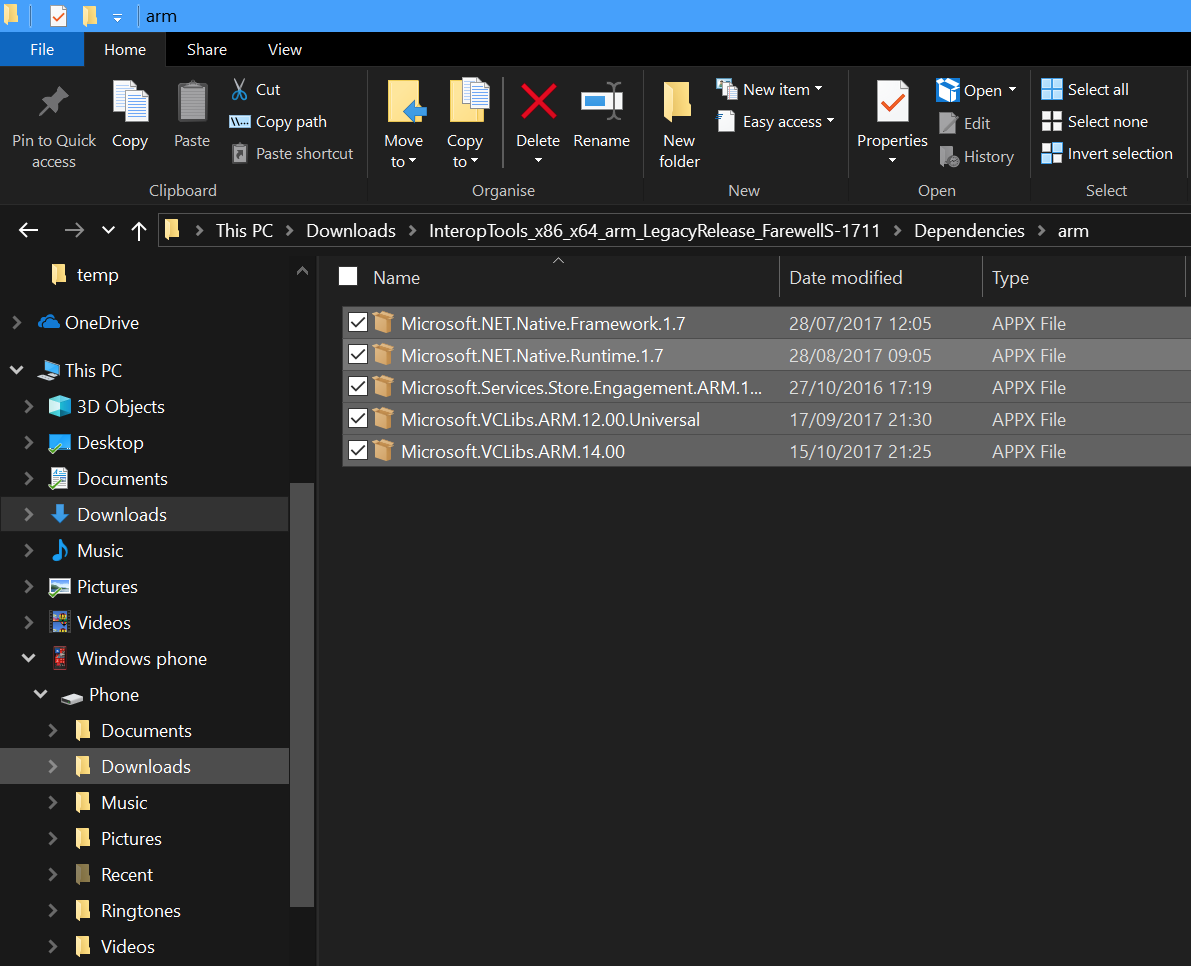Click the History ribbon icon
This screenshot has height=966, width=1191.
(949, 156)
